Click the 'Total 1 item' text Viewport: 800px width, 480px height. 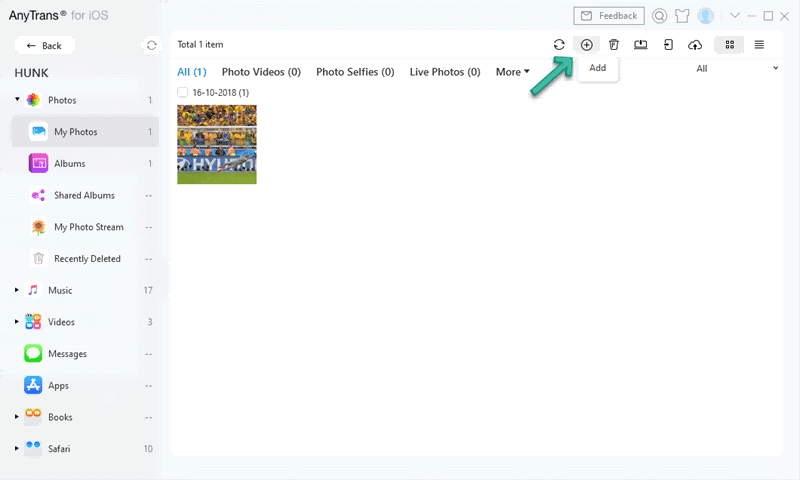click(x=200, y=44)
